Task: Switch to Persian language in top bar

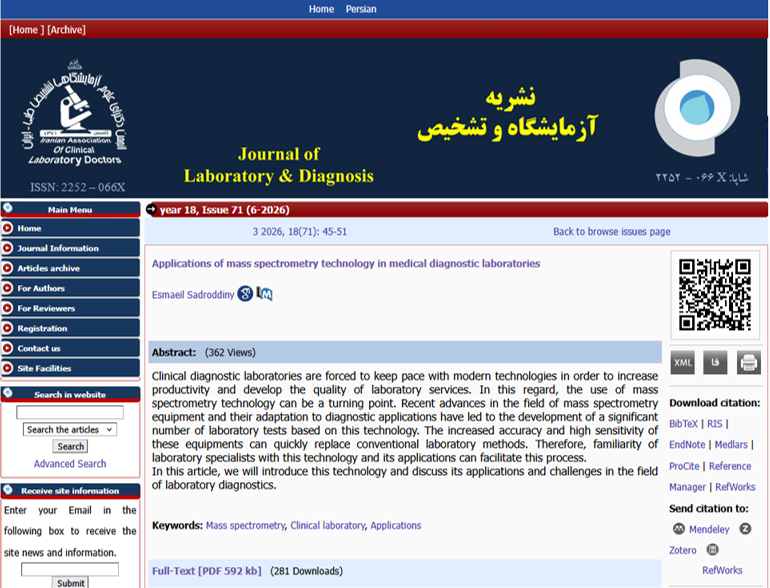Action: coord(361,9)
